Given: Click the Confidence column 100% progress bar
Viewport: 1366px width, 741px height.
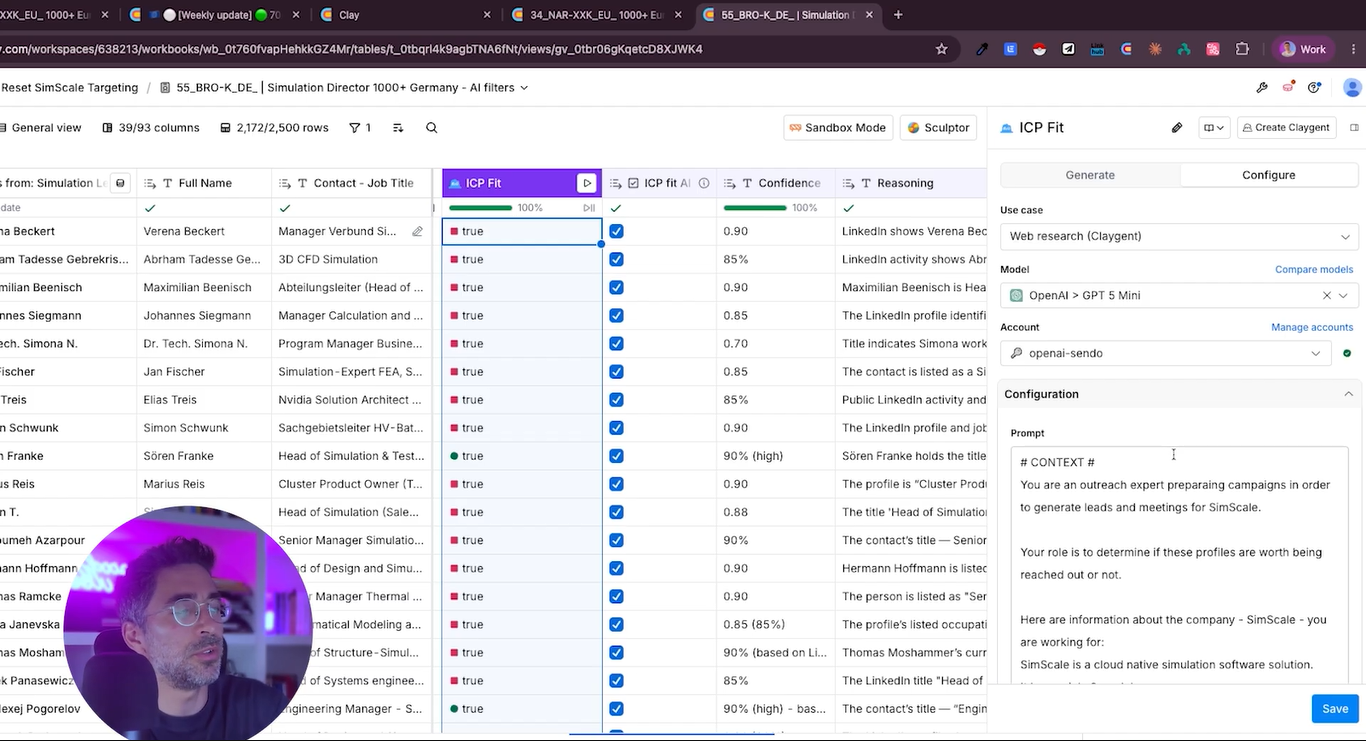Looking at the screenshot, I should (x=755, y=208).
